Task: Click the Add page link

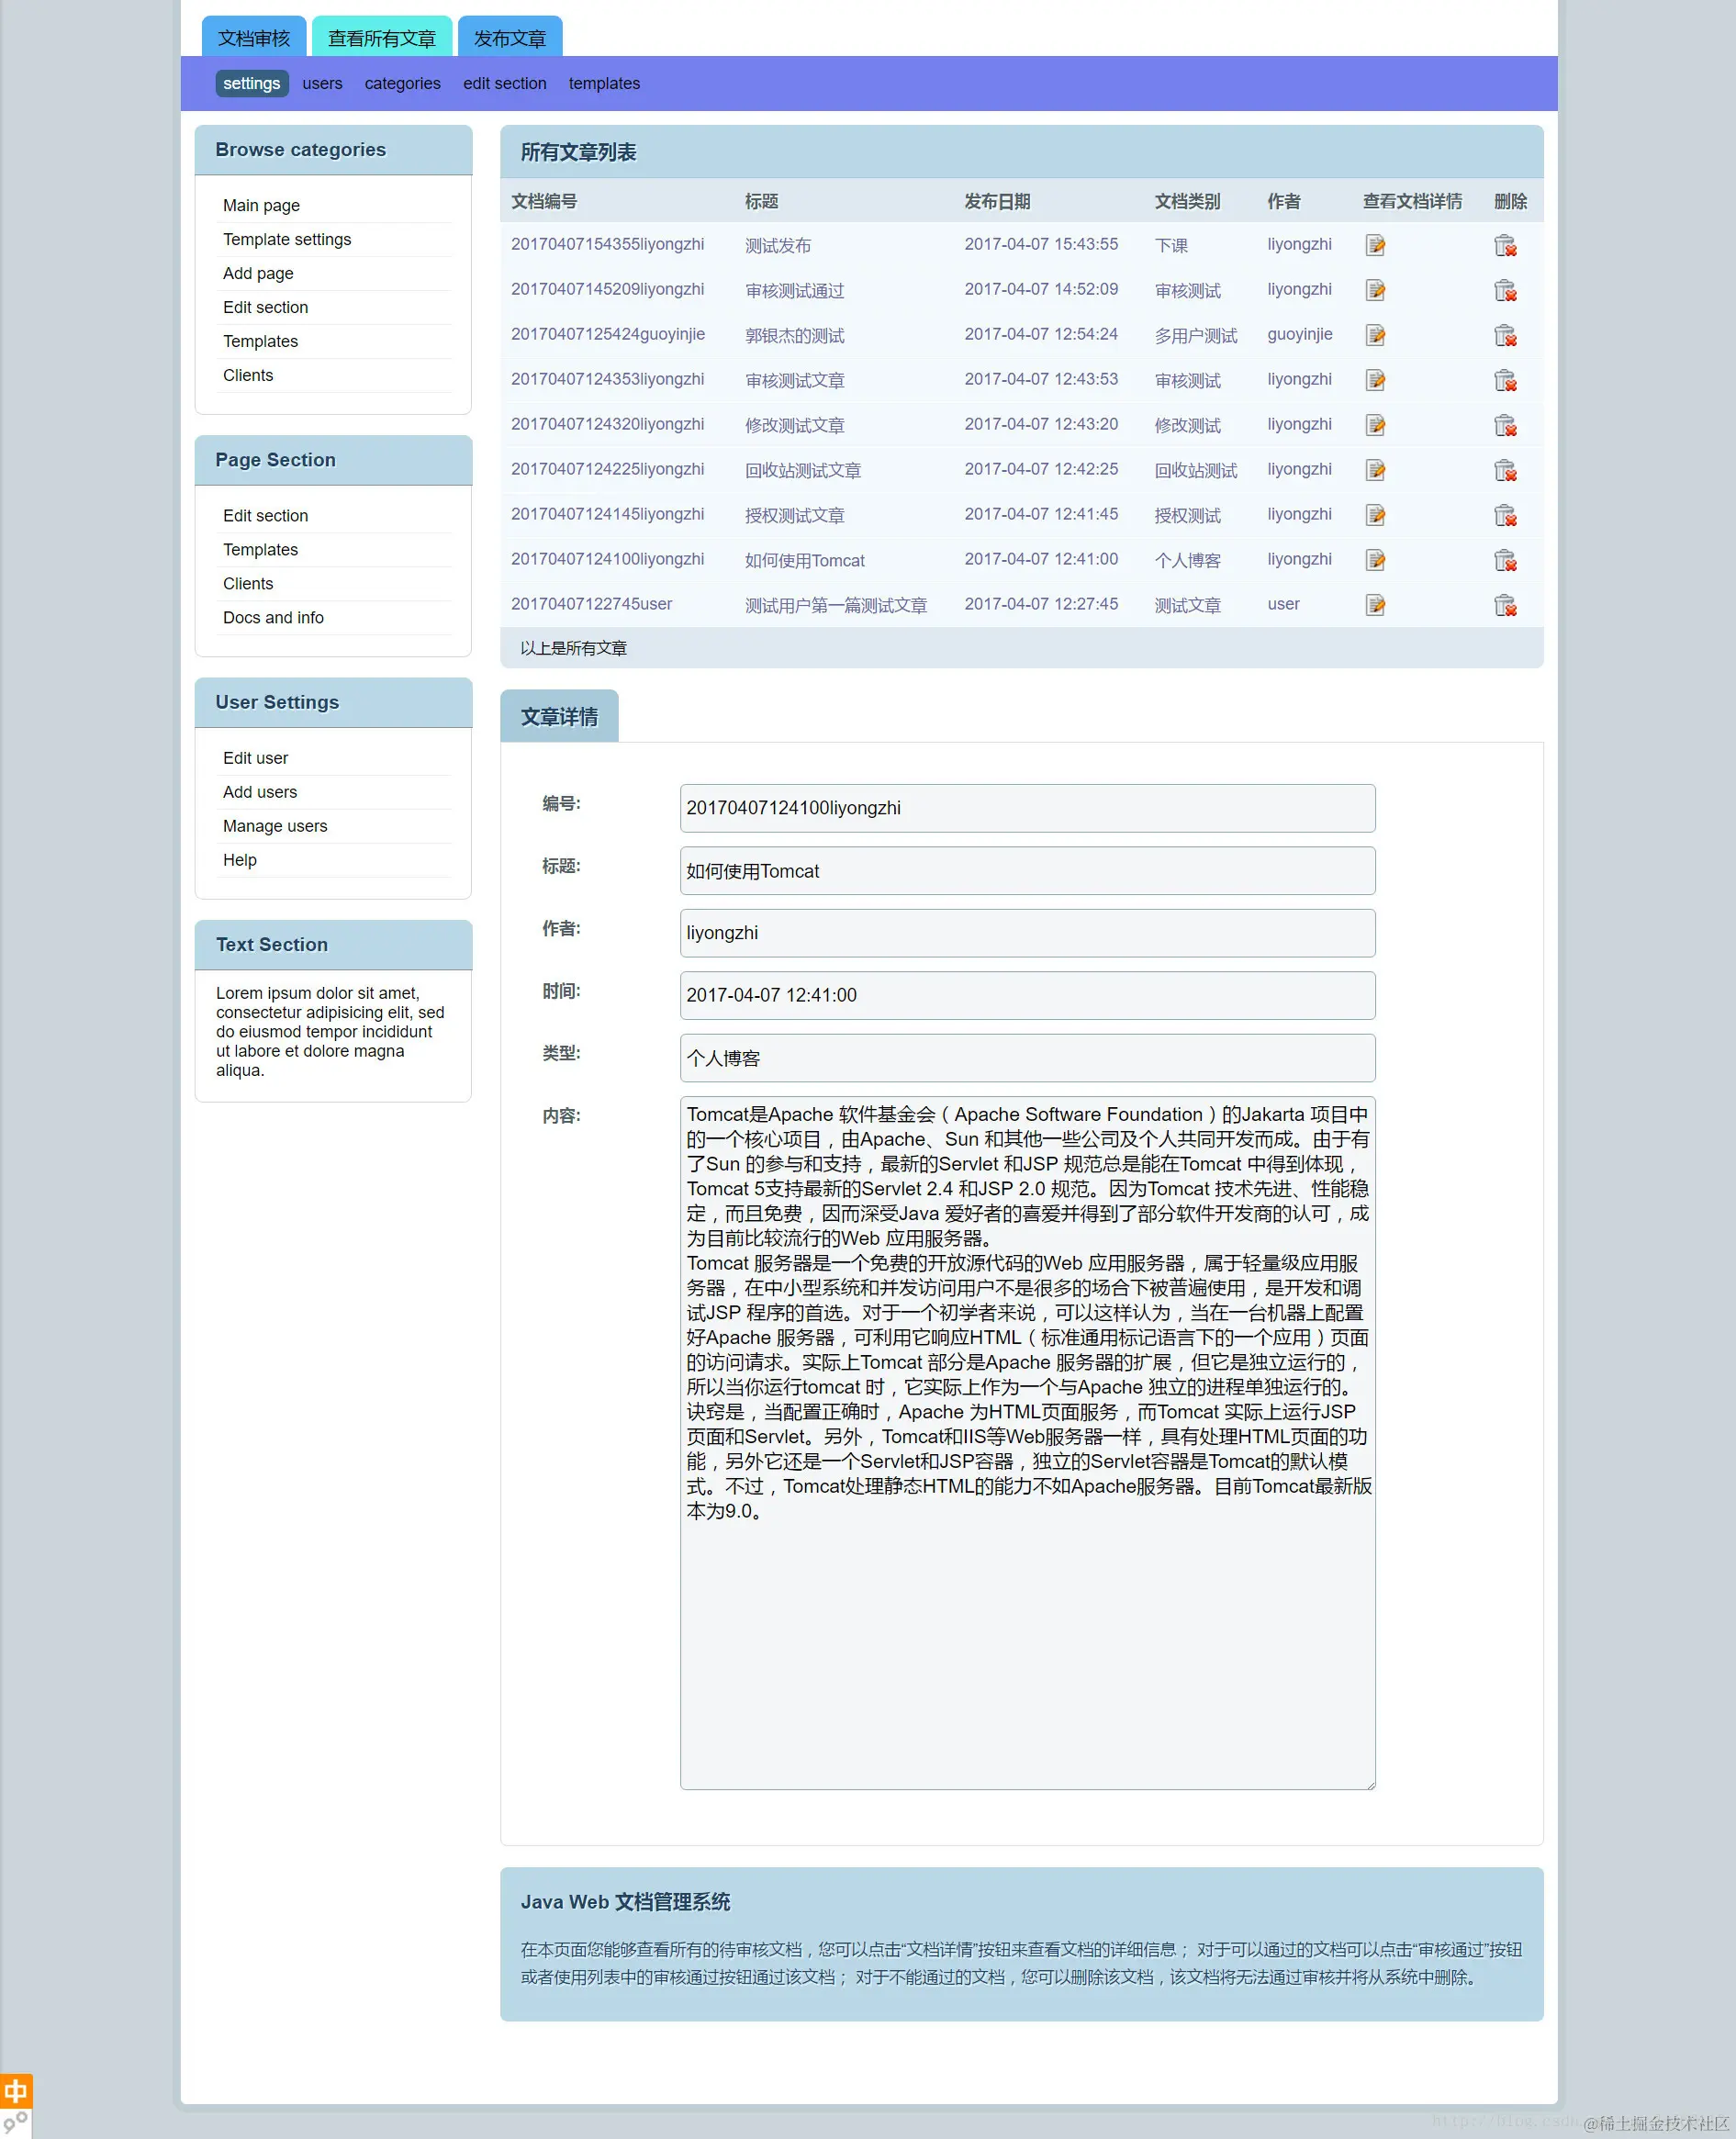Action: (x=258, y=273)
